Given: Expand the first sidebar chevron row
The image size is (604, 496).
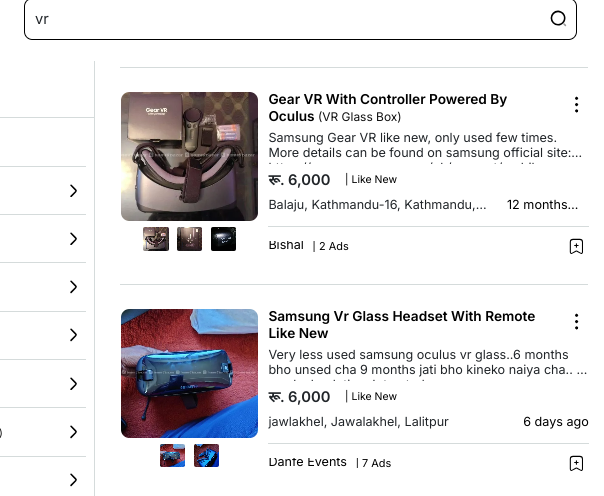Looking at the screenshot, I should click(x=42, y=191).
